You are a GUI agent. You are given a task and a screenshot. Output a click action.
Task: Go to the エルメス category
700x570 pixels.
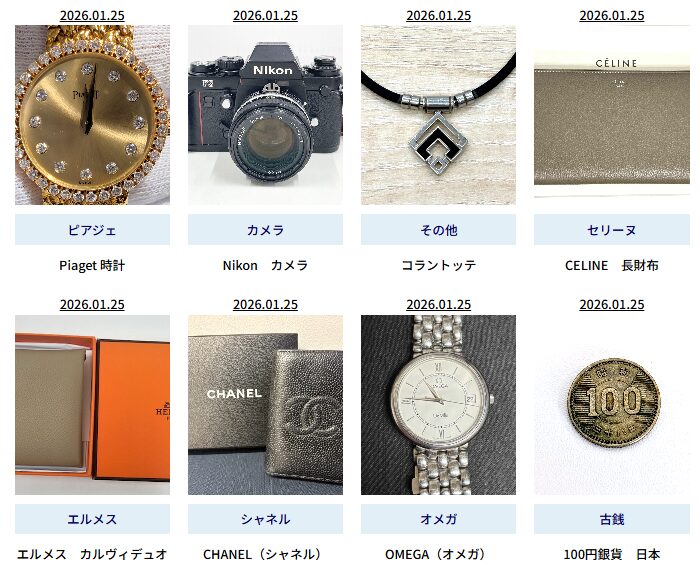pyautogui.click(x=92, y=519)
